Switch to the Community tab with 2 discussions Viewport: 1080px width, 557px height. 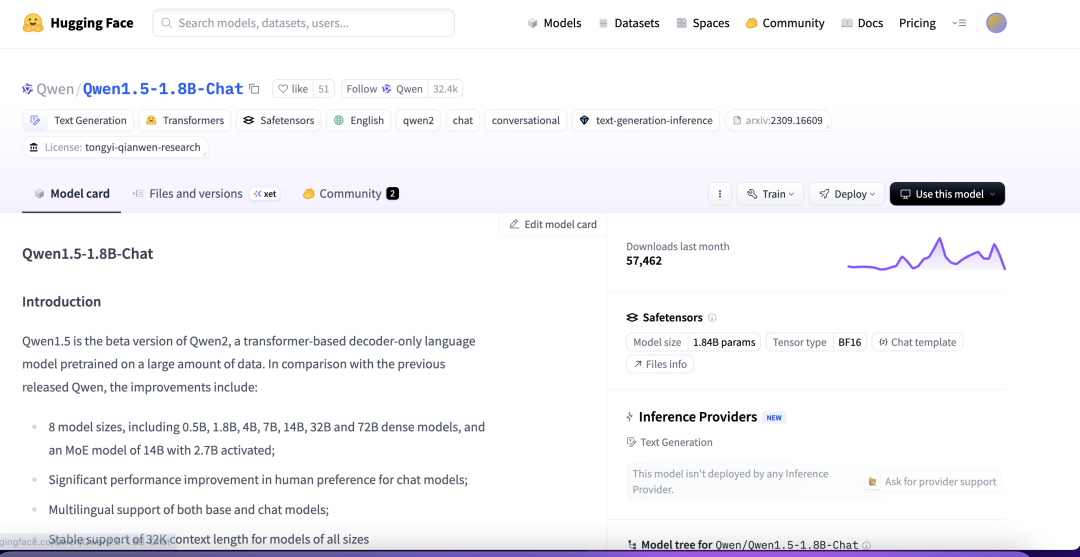(351, 193)
